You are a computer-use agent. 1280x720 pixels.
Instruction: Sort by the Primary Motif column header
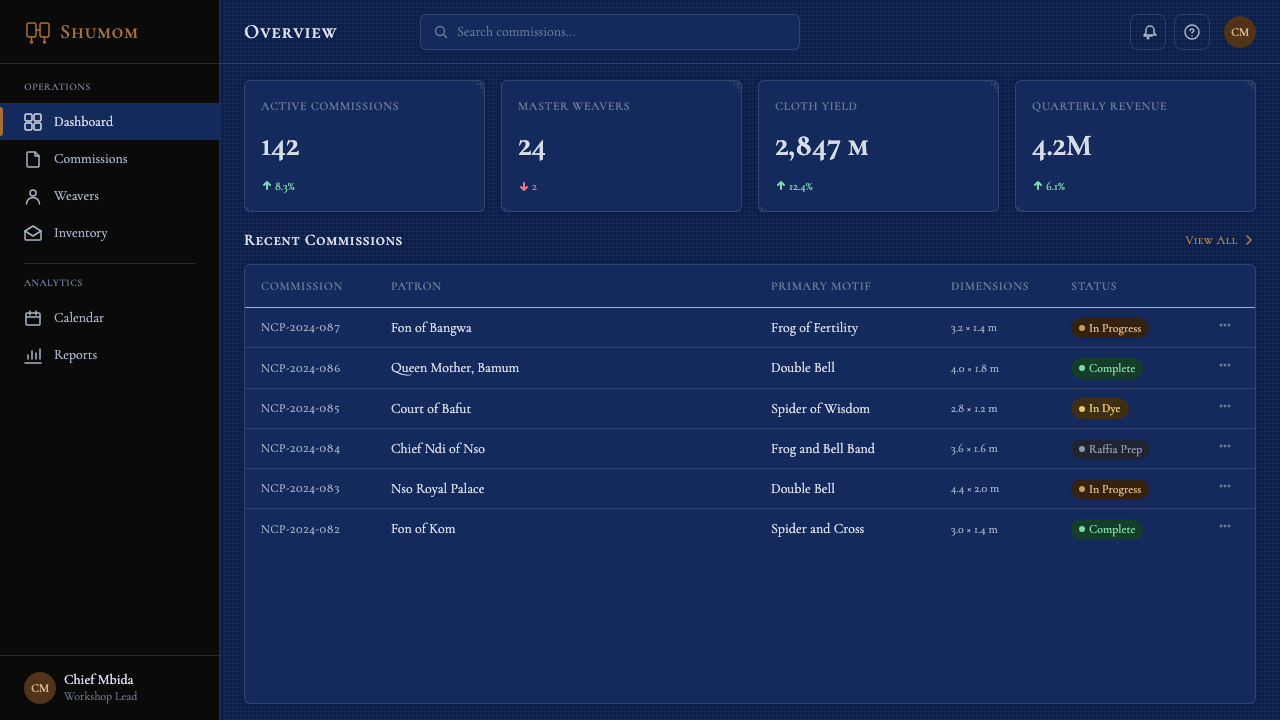pyautogui.click(x=821, y=286)
